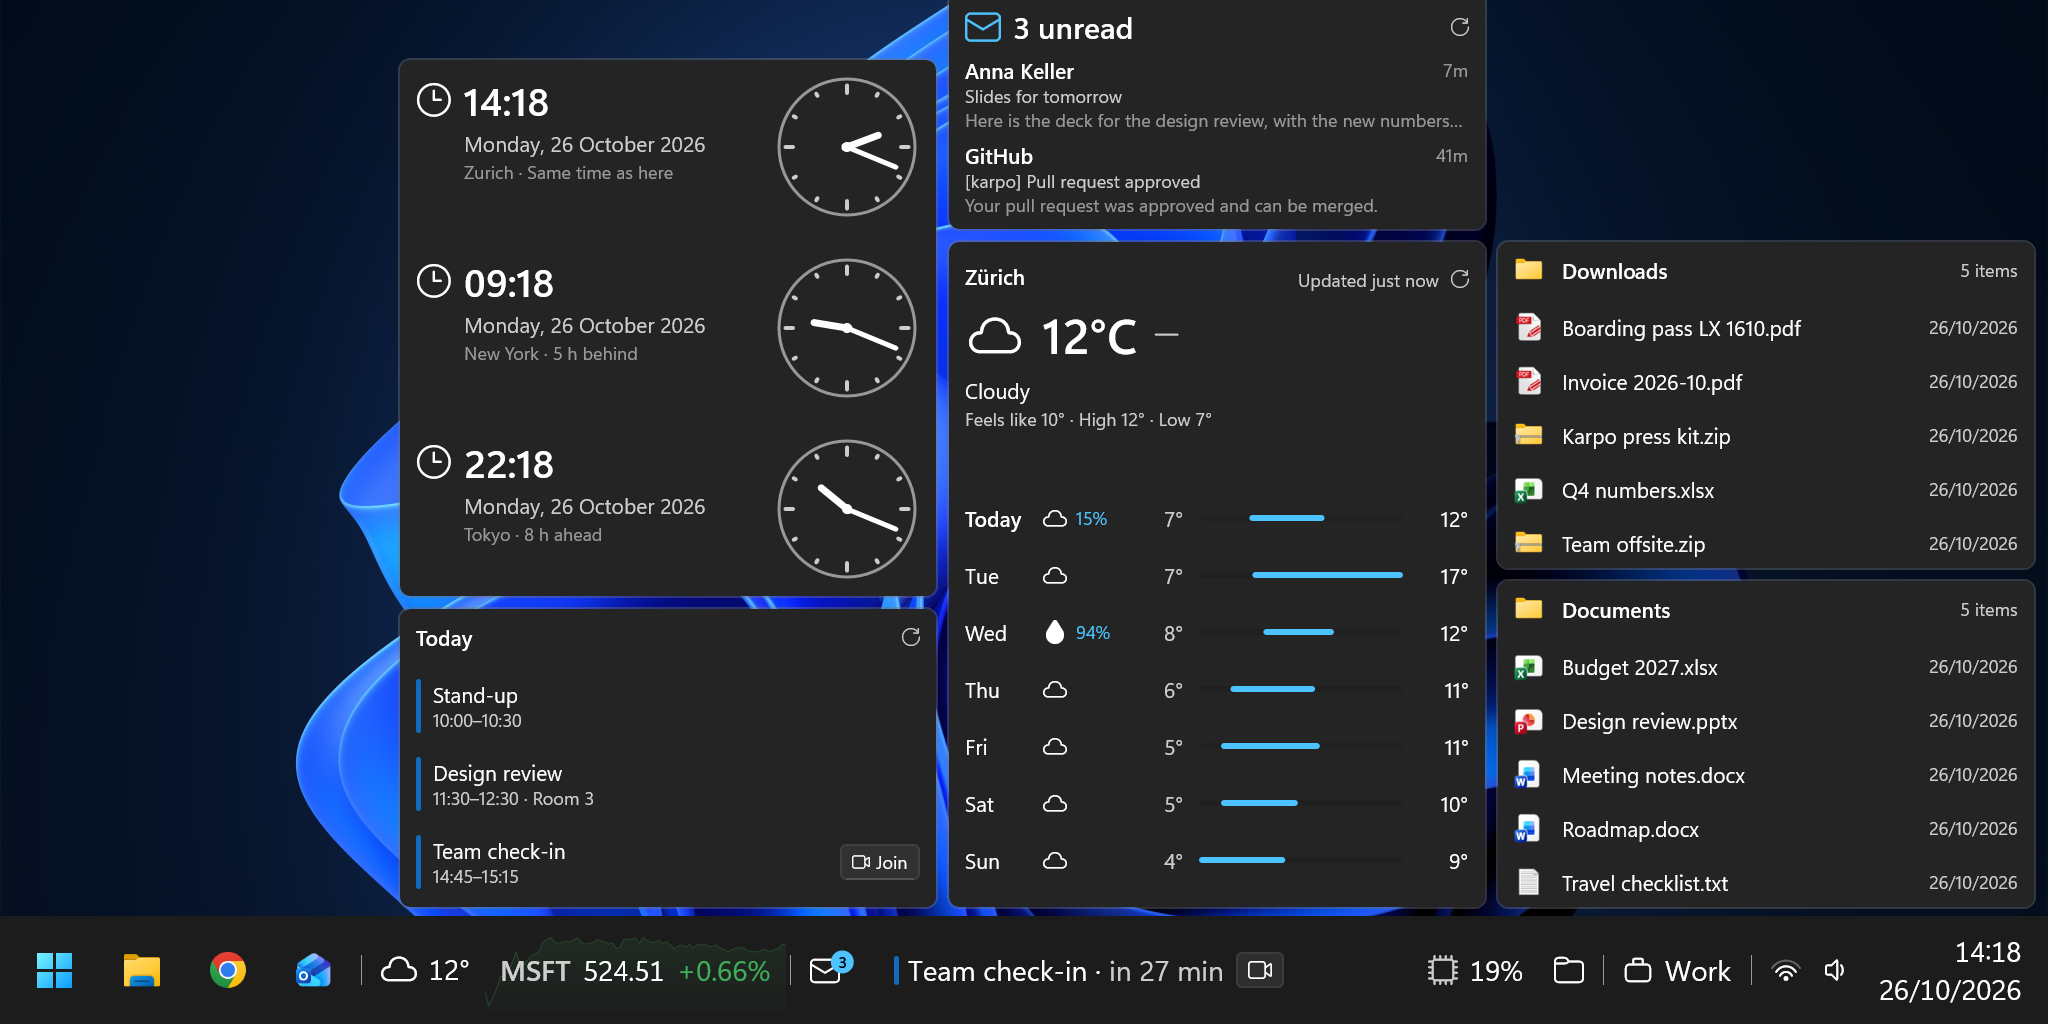Open Anna Keller's Slides for tomorrow email
The width and height of the screenshot is (2048, 1024).
click(1216, 96)
